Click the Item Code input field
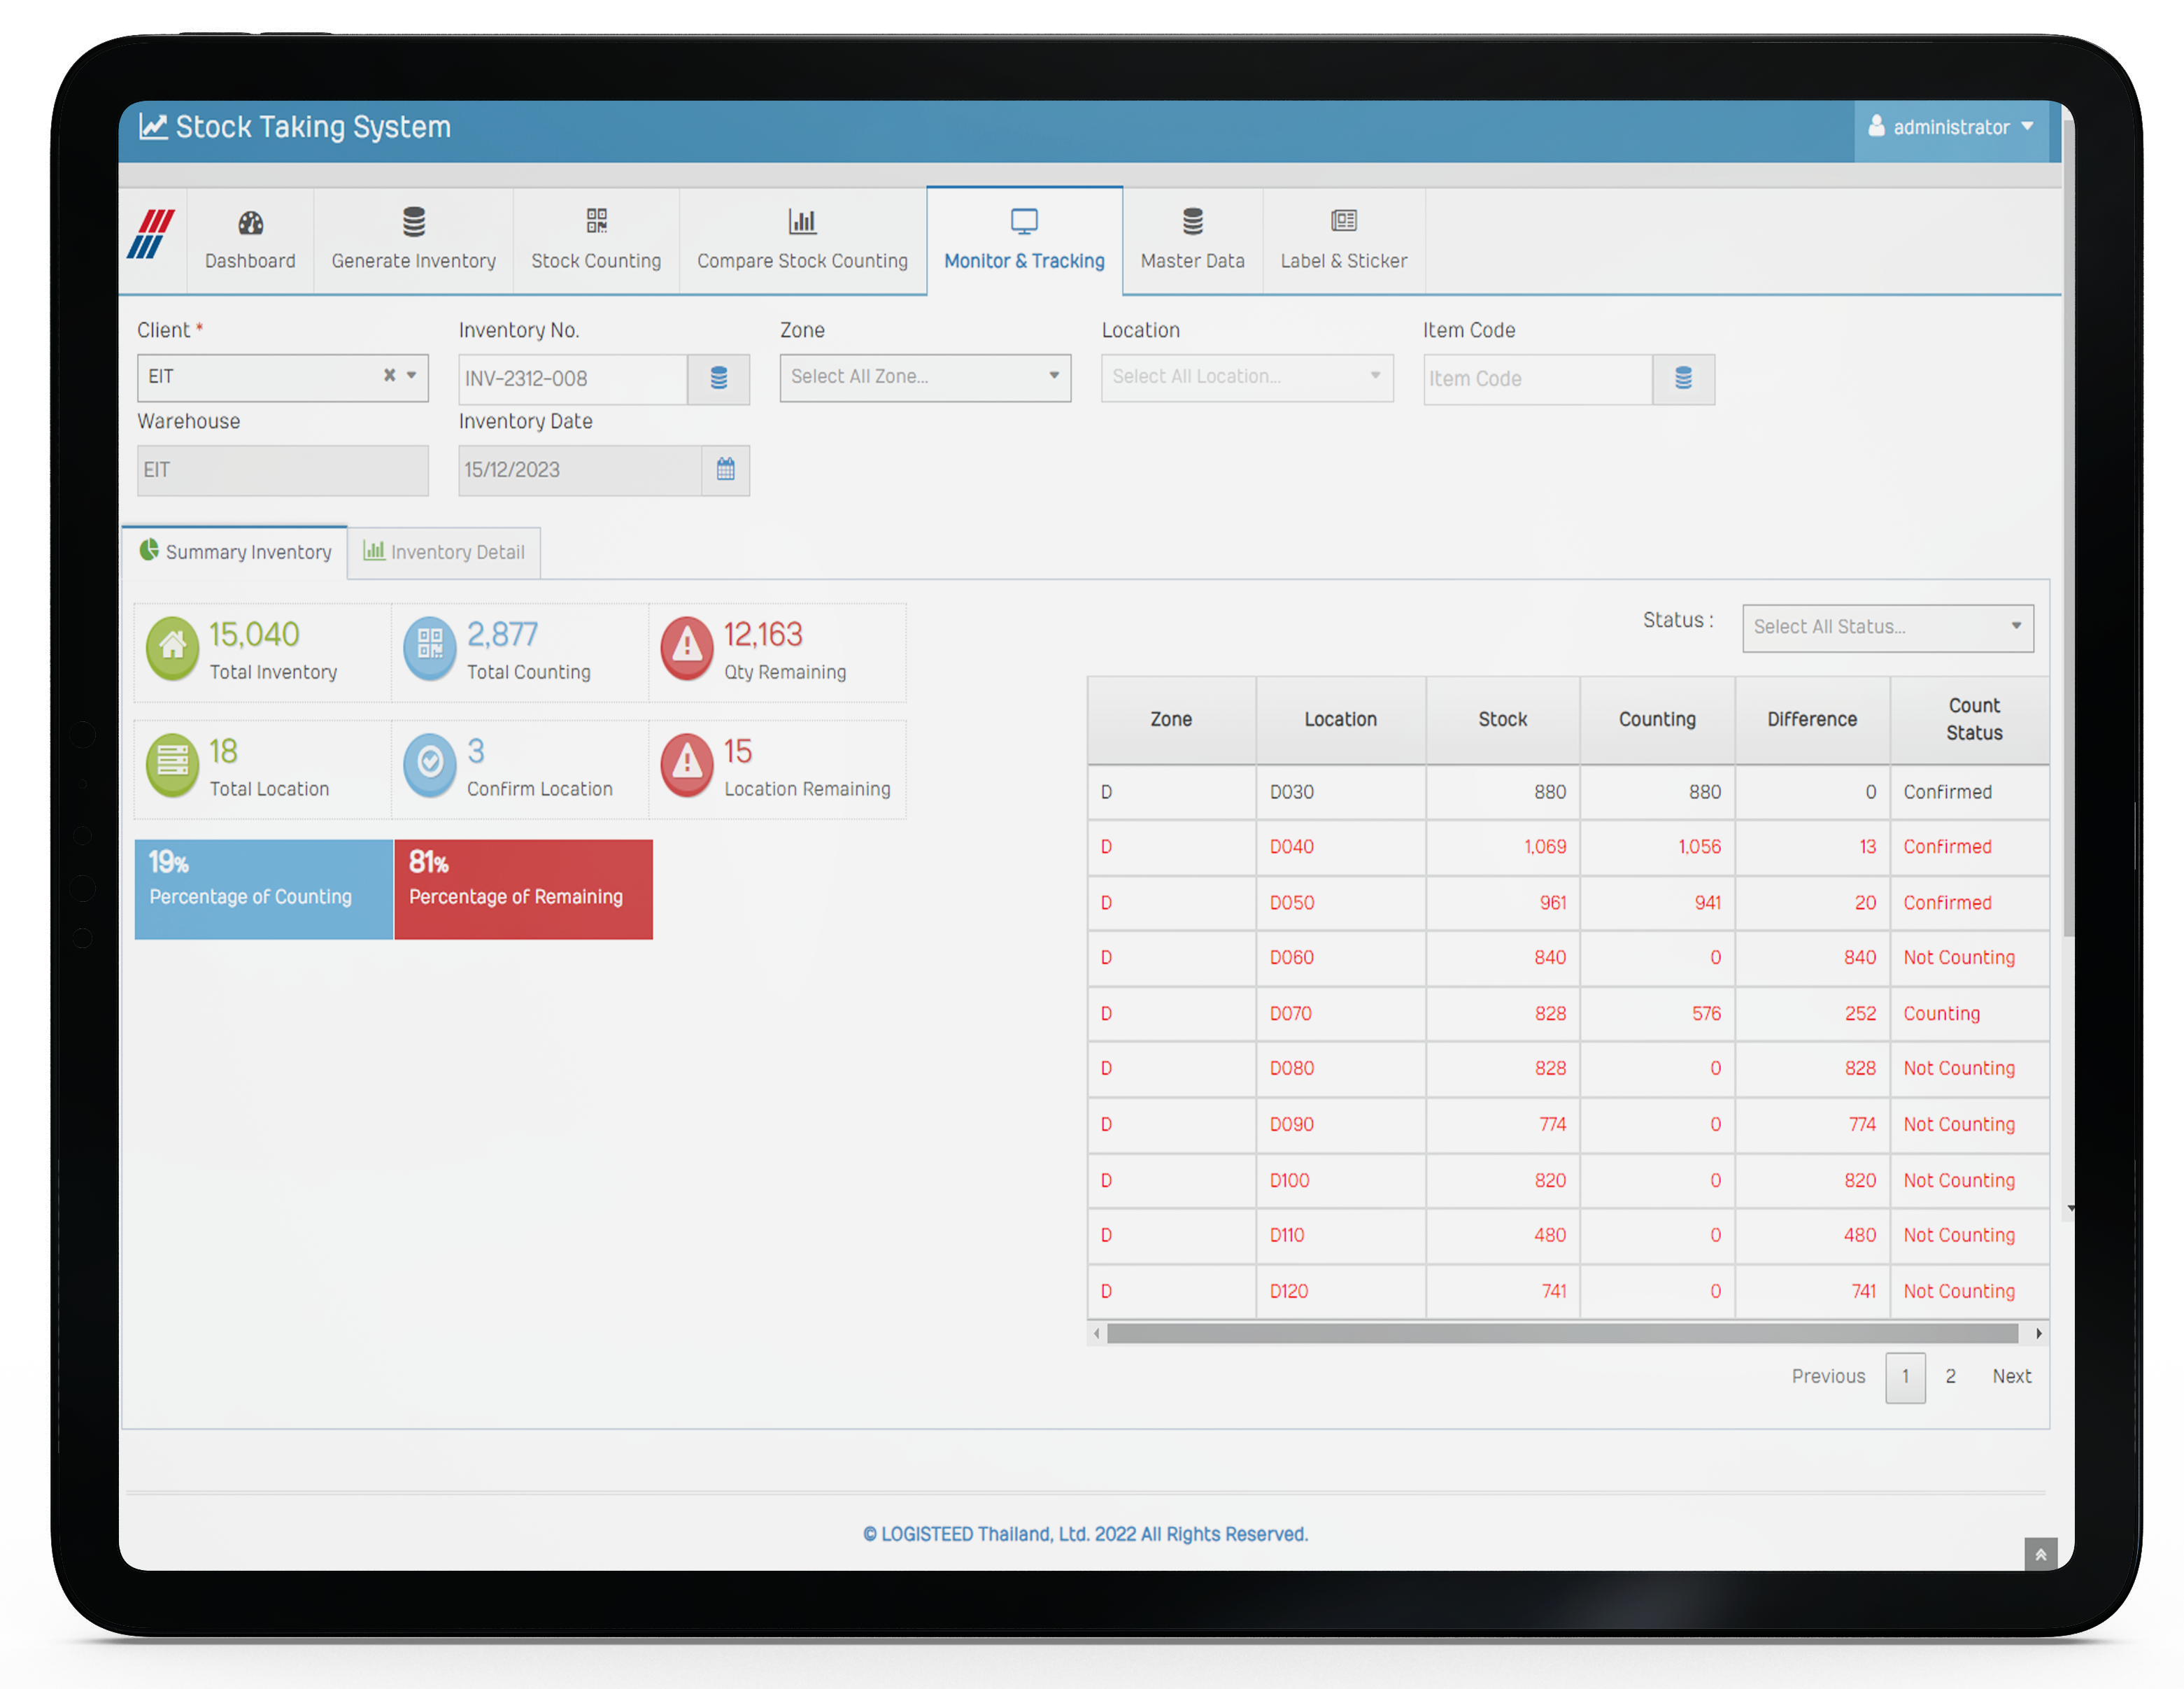The width and height of the screenshot is (2184, 1689). (1536, 379)
